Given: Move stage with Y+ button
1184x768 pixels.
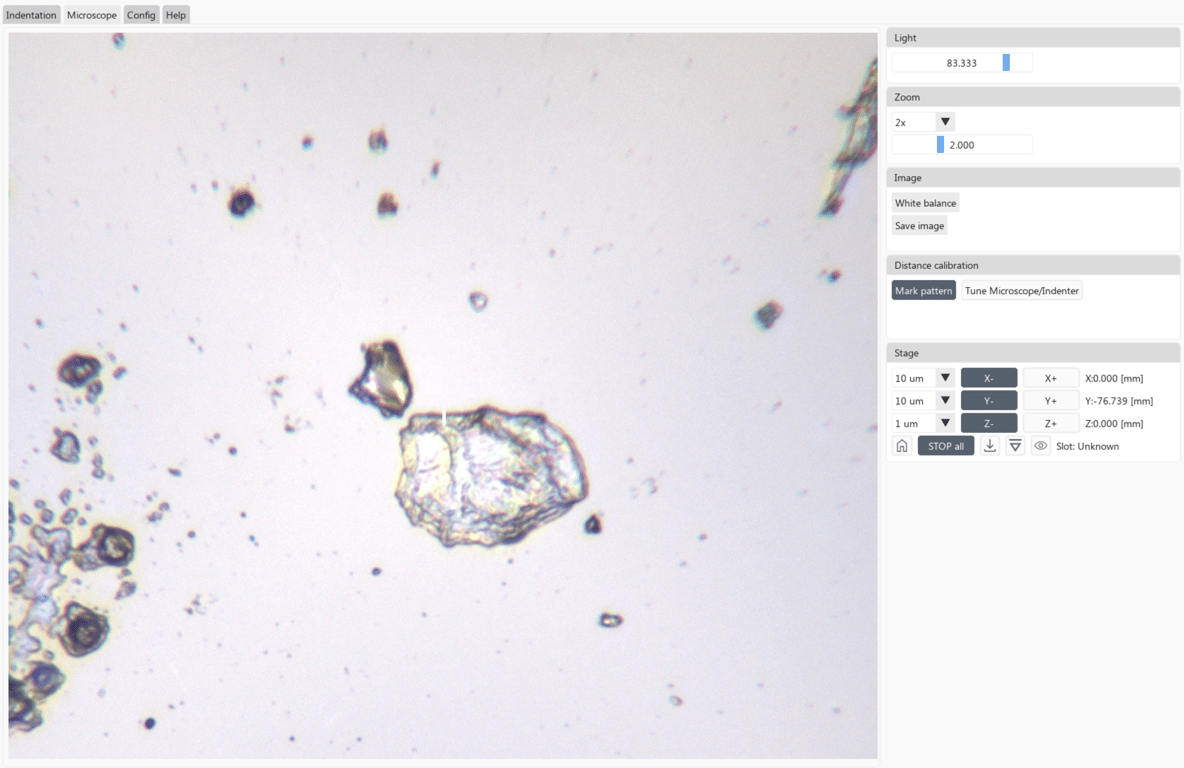Looking at the screenshot, I should 1051,400.
